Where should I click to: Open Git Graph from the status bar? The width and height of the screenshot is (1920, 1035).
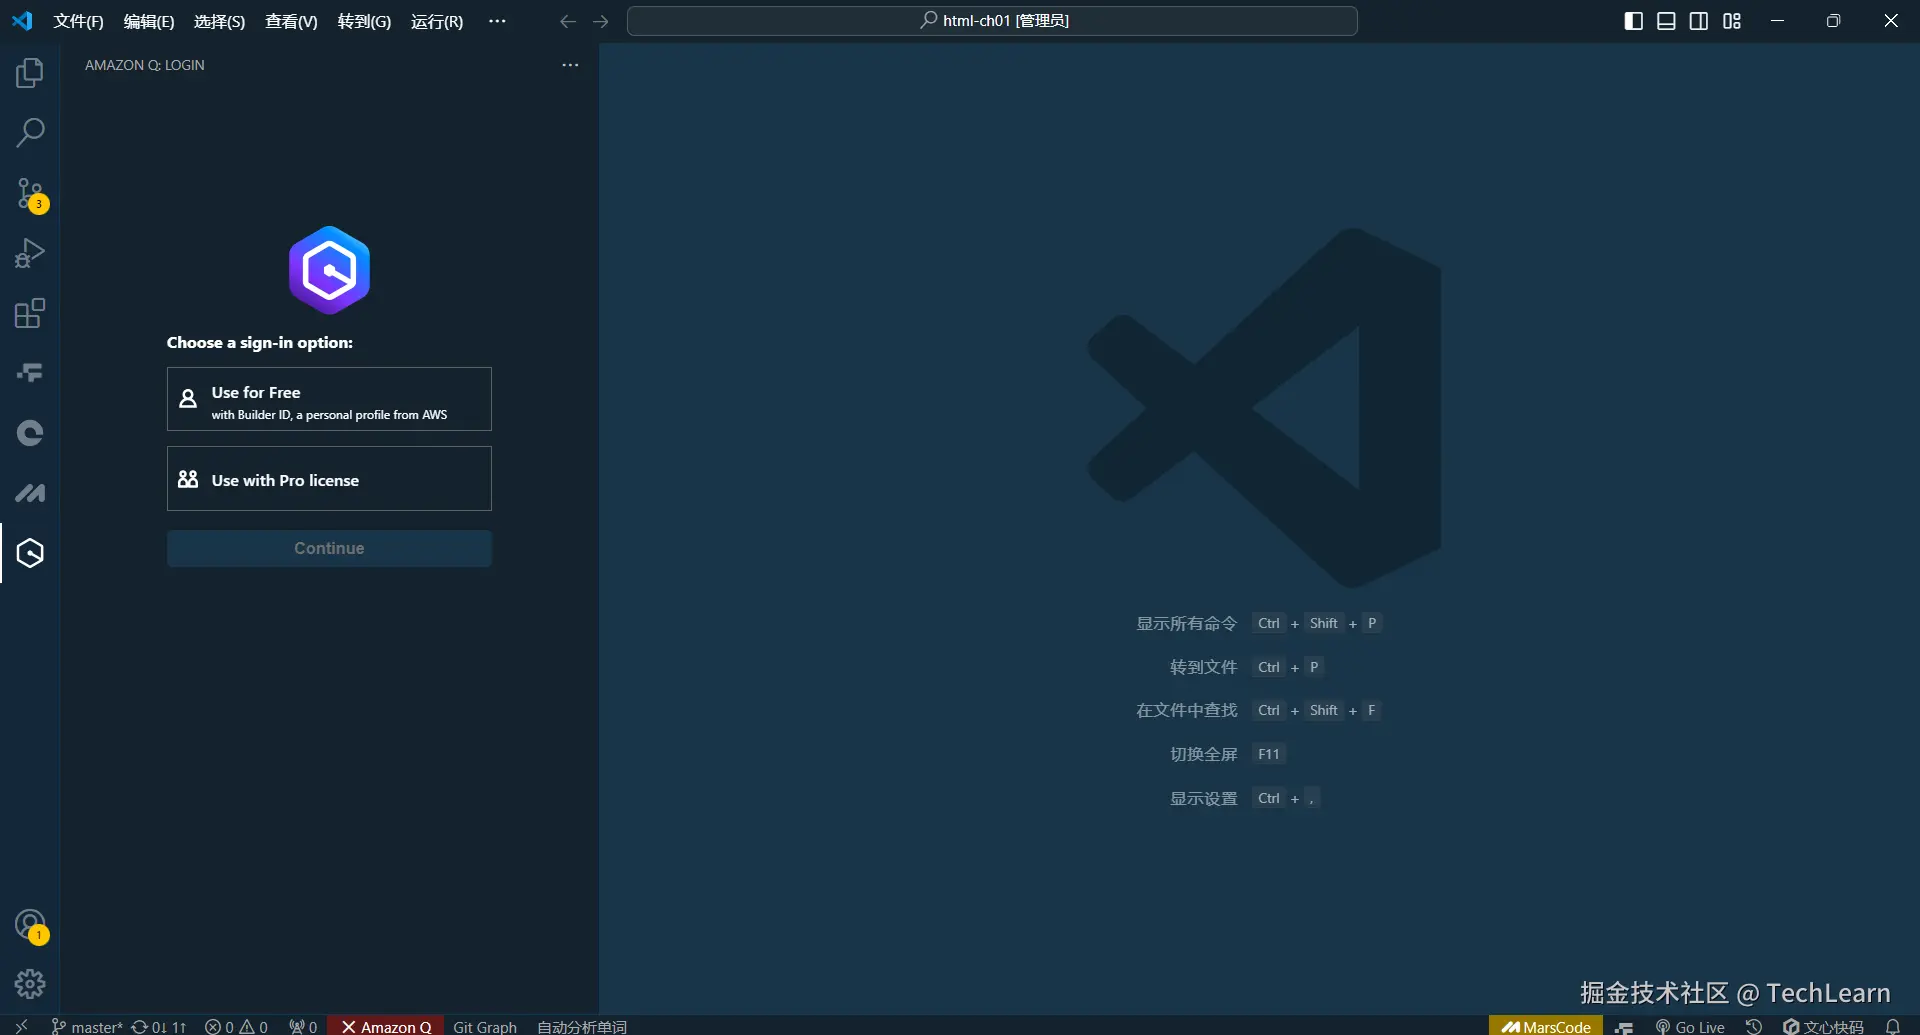pyautogui.click(x=485, y=1027)
